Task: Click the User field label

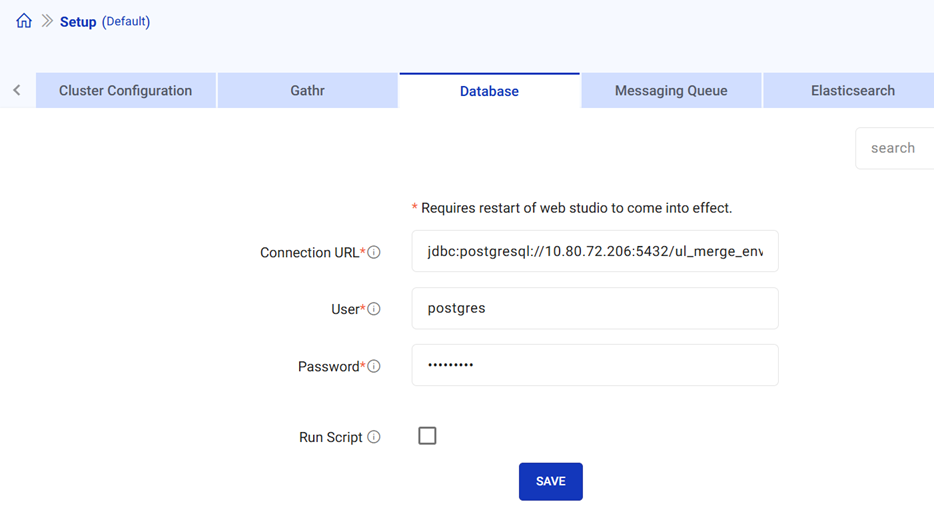Action: 345,309
